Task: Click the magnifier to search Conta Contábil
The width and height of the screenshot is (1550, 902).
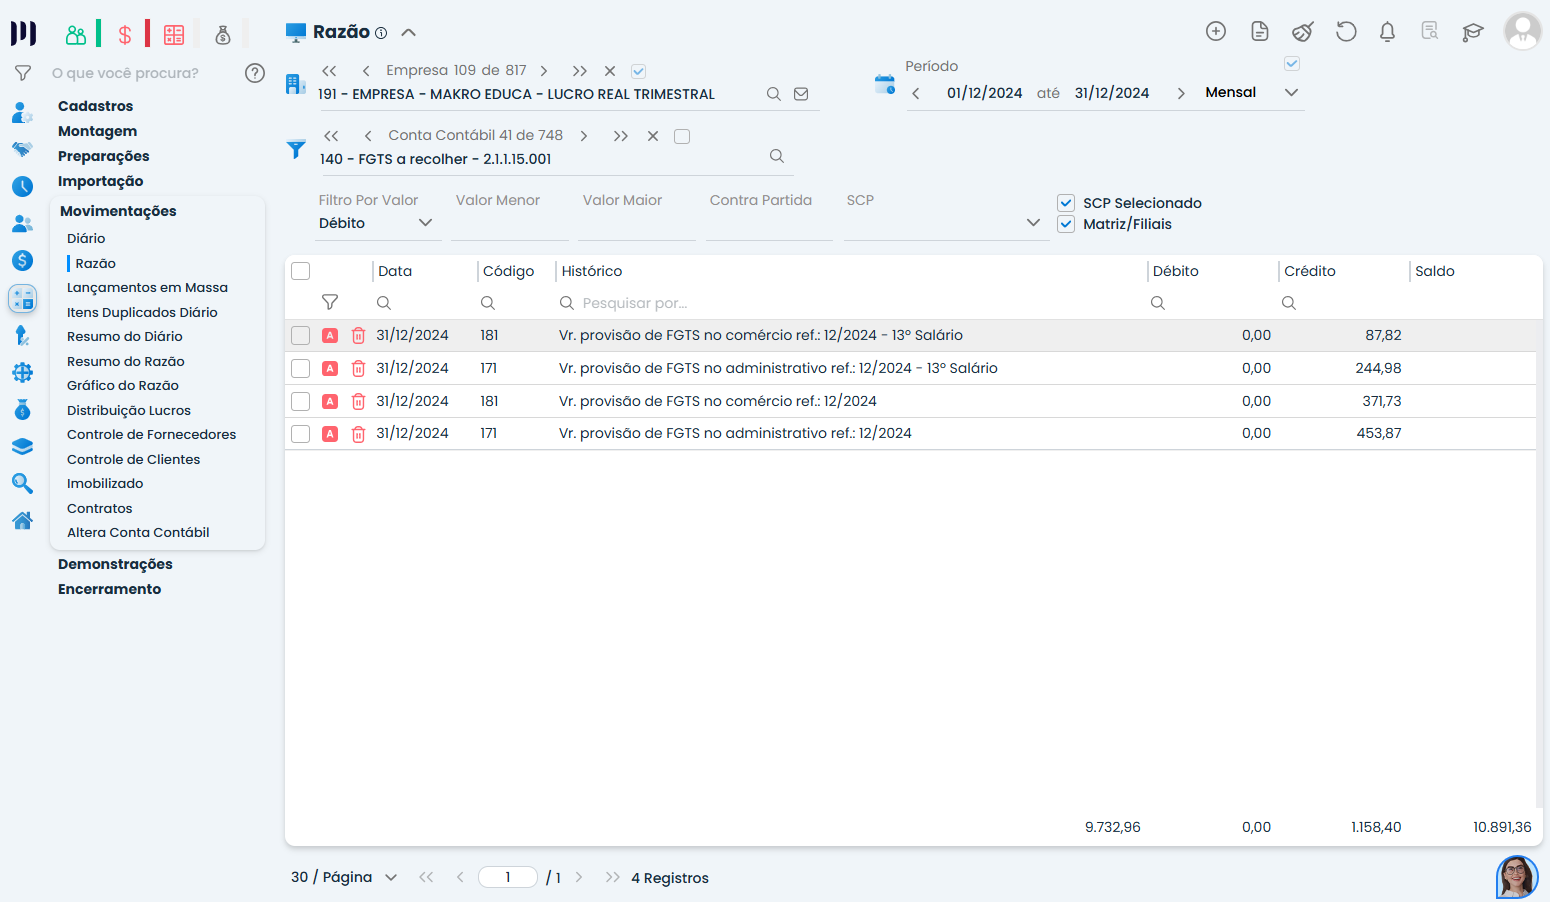Action: coord(777,157)
